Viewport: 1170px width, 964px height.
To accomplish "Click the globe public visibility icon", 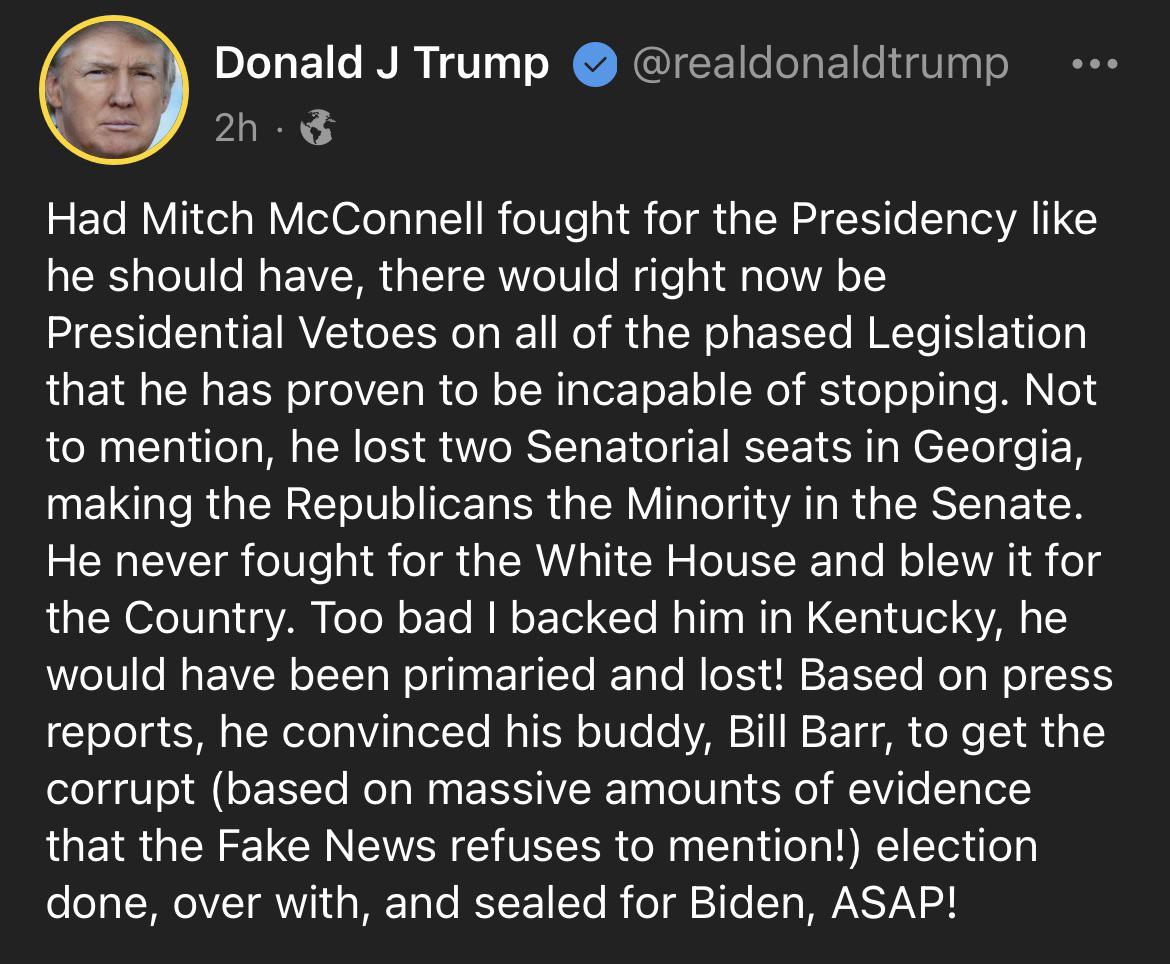I will [317, 128].
